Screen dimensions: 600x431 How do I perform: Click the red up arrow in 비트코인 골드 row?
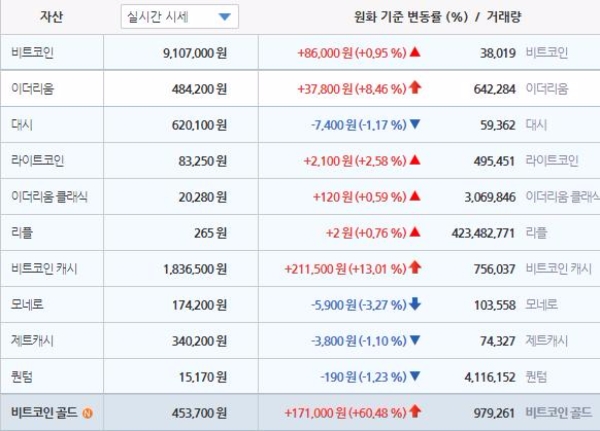(415, 411)
